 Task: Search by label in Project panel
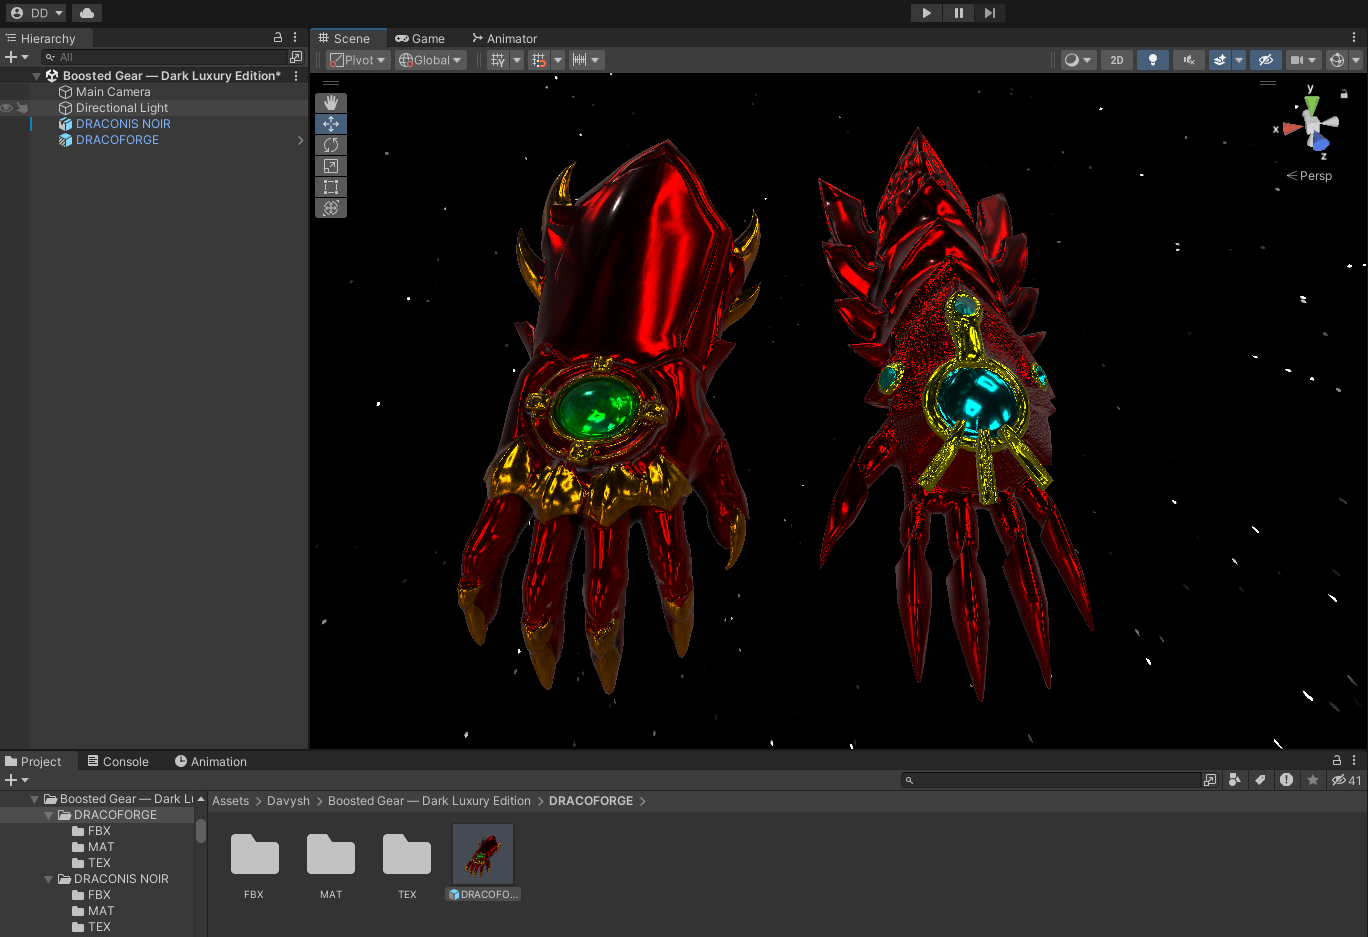1261,780
